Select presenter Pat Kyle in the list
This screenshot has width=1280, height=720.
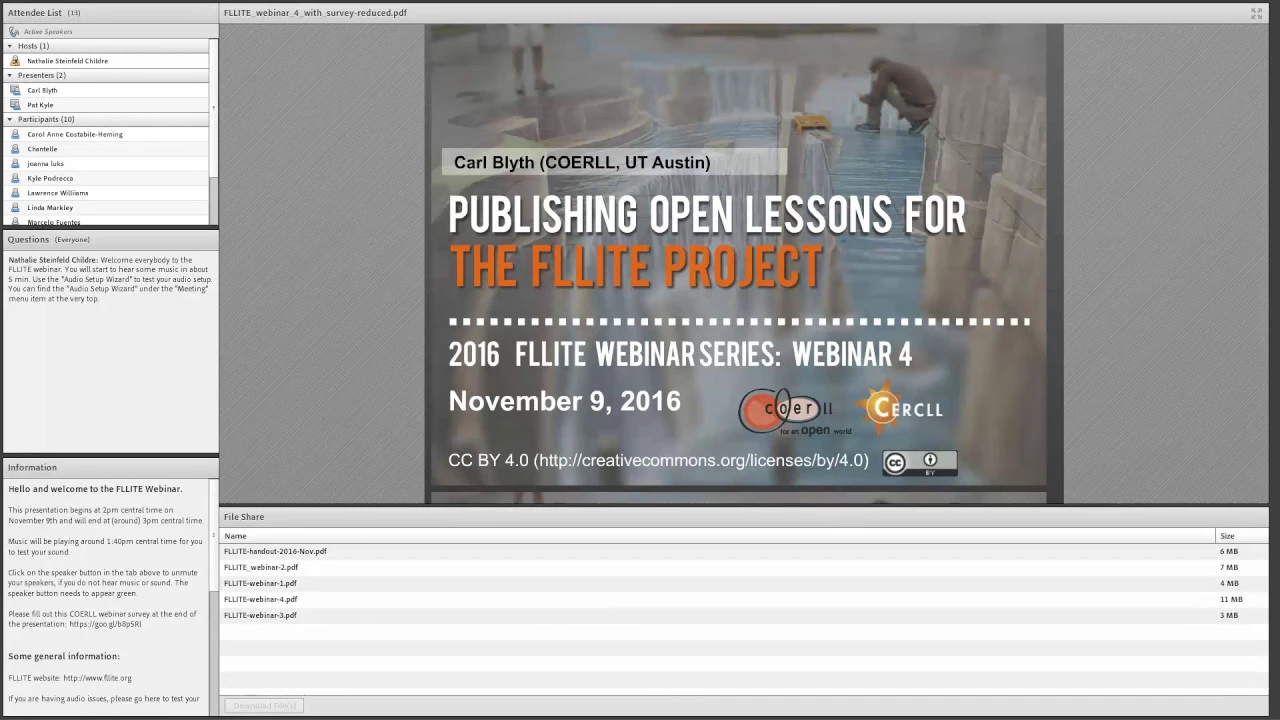(105, 105)
